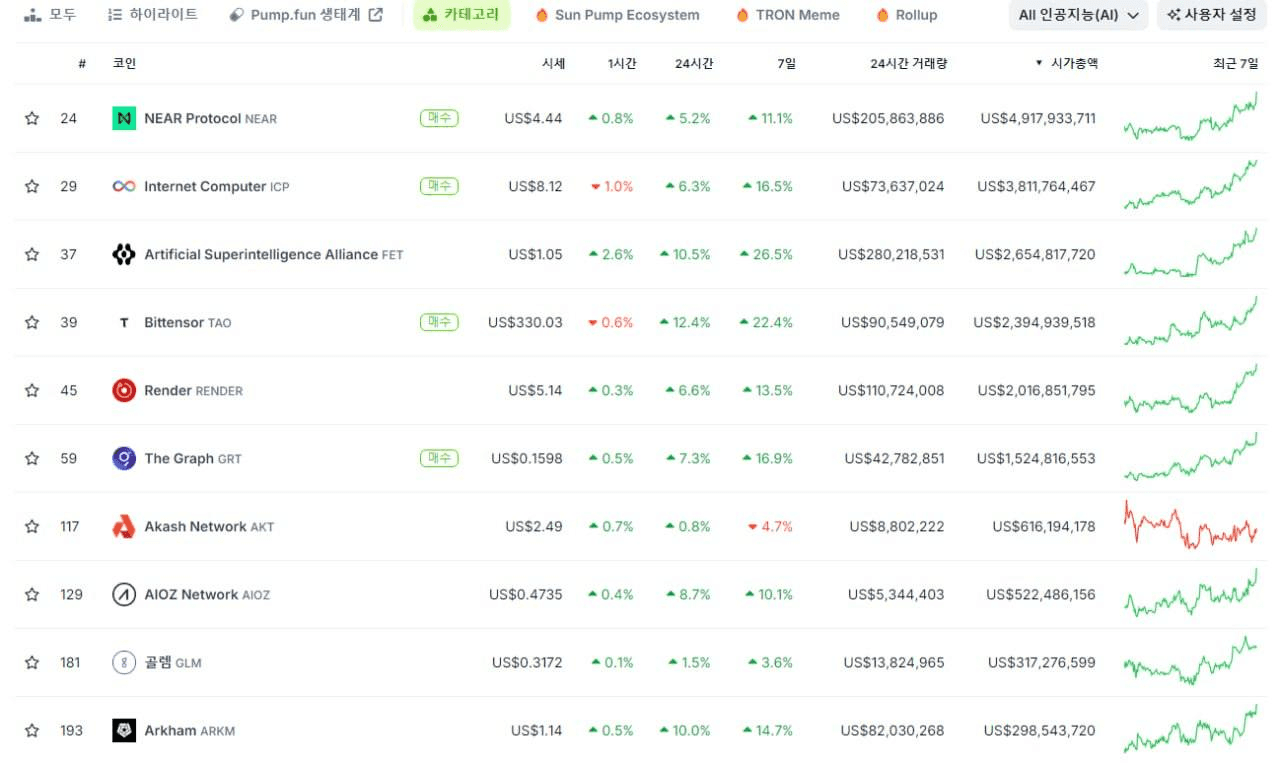Switch to the 하이라이트 tab
Screen dimensions: 1280x763
tap(153, 15)
